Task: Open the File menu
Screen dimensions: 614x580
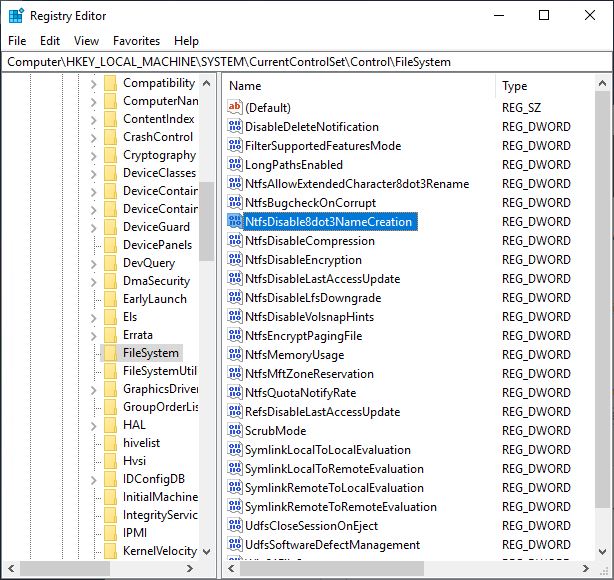Action: tap(17, 41)
